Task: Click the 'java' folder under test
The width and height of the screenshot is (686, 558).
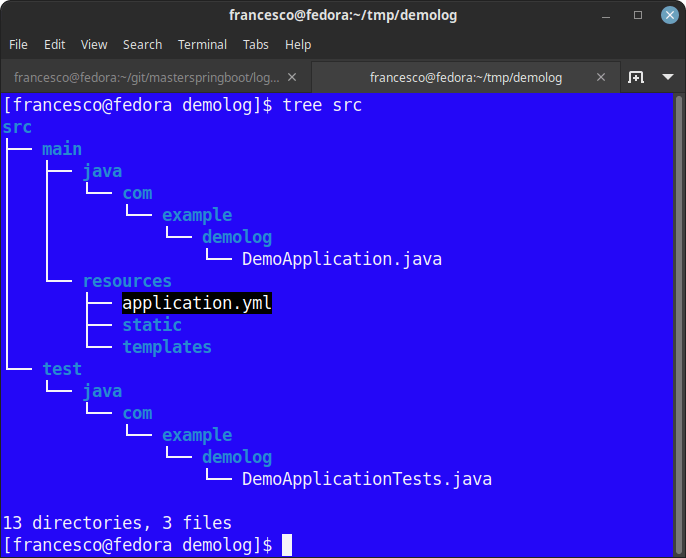Action: [102, 391]
